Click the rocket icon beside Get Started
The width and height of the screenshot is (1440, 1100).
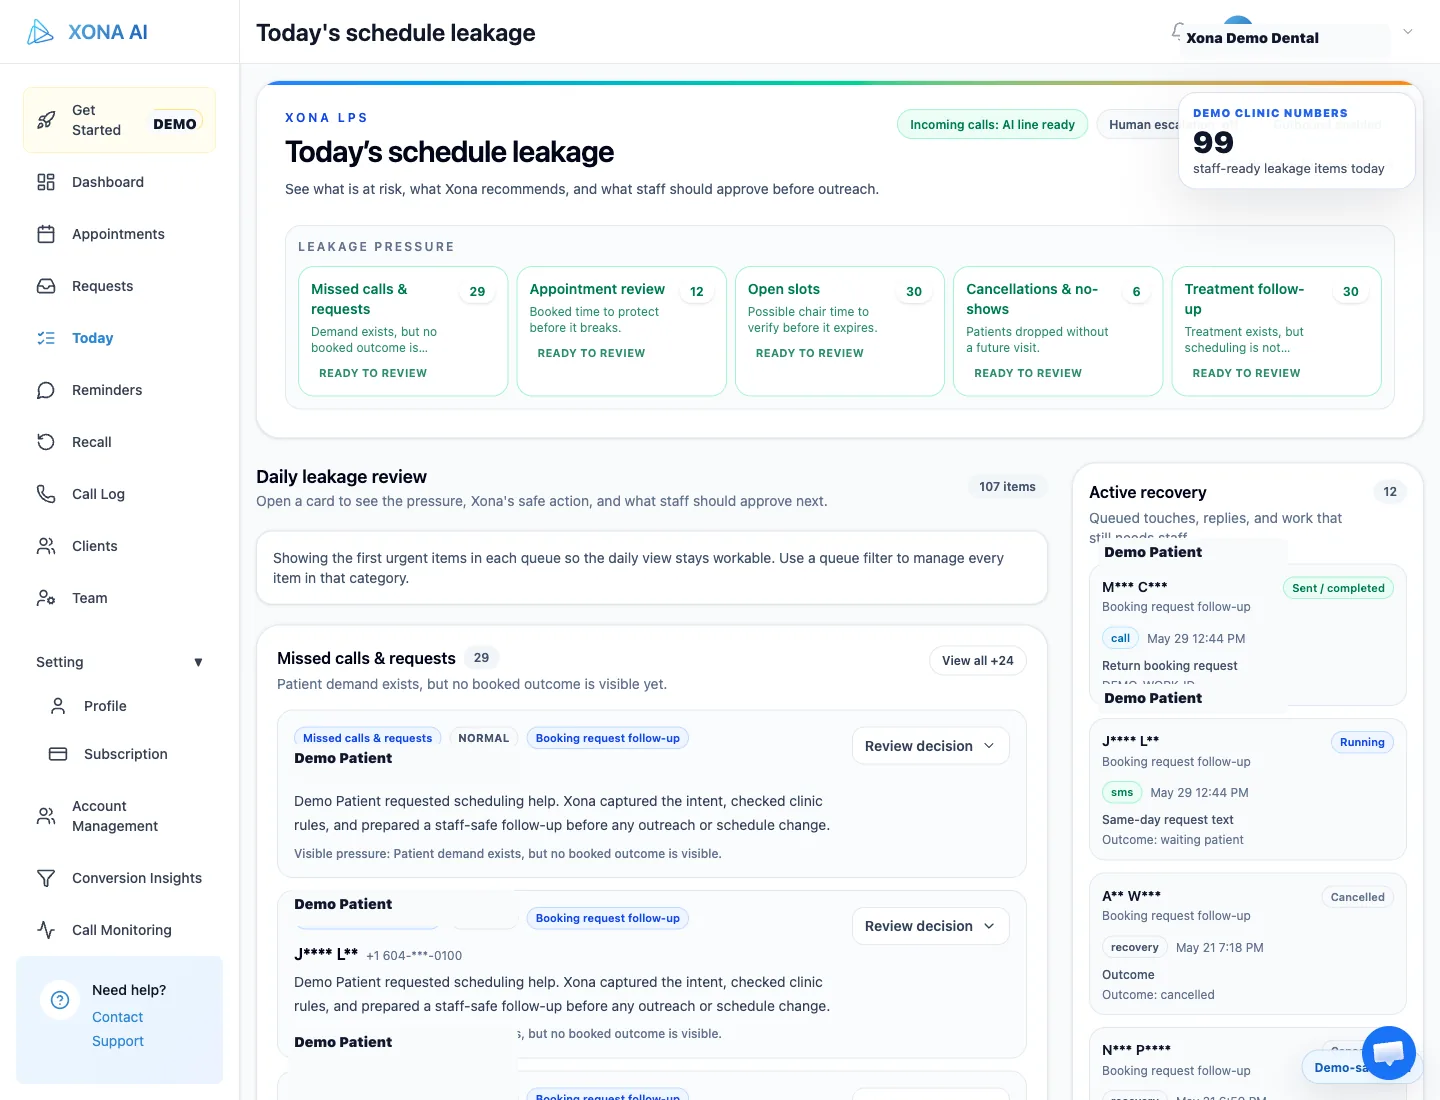(46, 120)
